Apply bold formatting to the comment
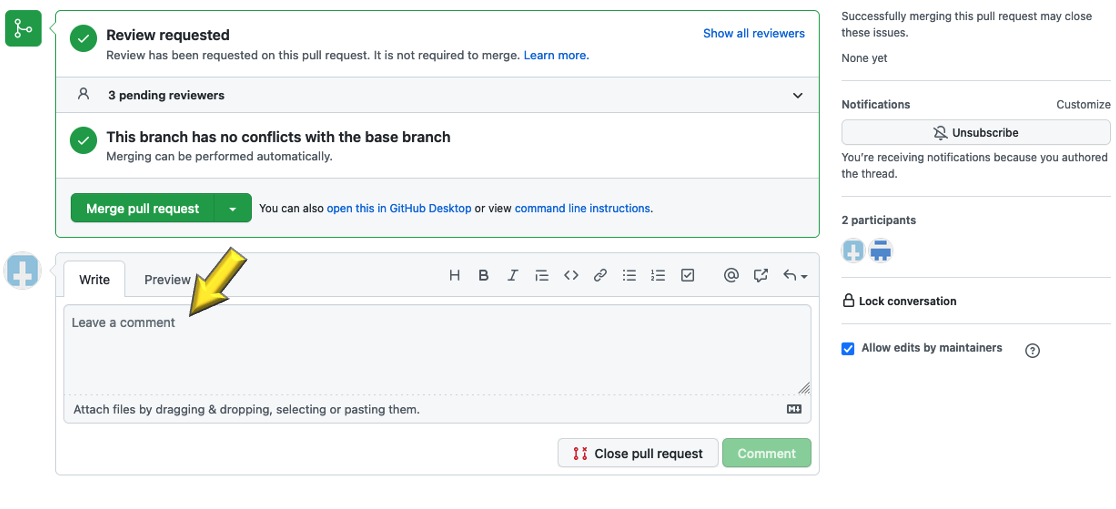The height and width of the screenshot is (509, 1116). [x=483, y=276]
